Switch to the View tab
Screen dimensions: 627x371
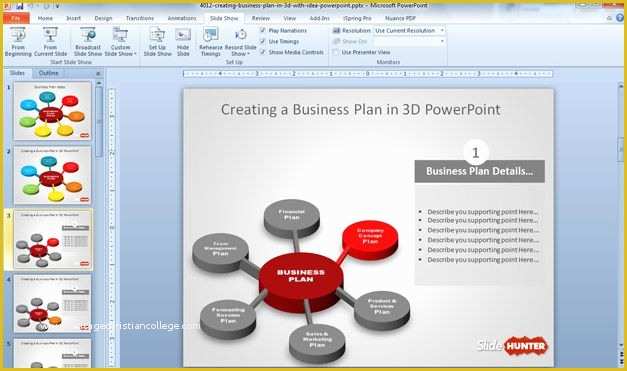pos(290,18)
